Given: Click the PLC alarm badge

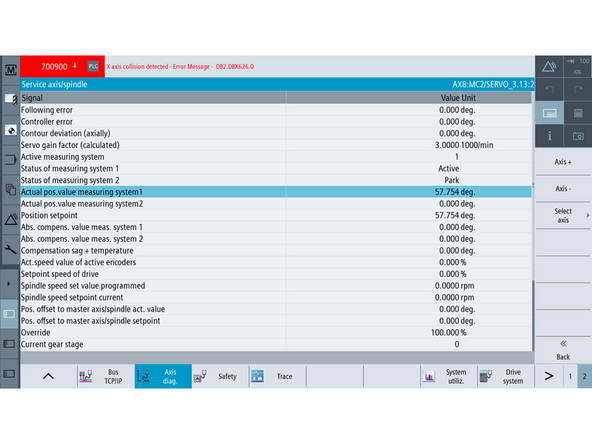Looking at the screenshot, I should point(93,66).
